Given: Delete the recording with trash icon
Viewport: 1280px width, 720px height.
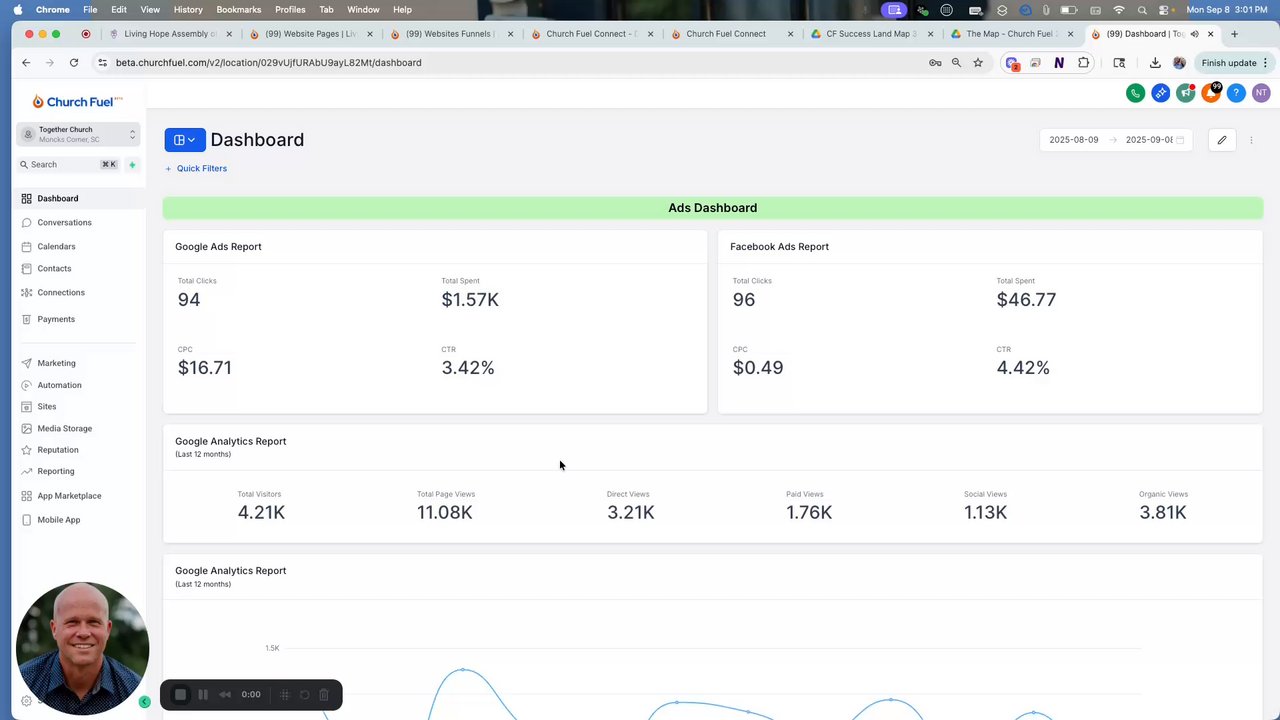Looking at the screenshot, I should tap(324, 694).
